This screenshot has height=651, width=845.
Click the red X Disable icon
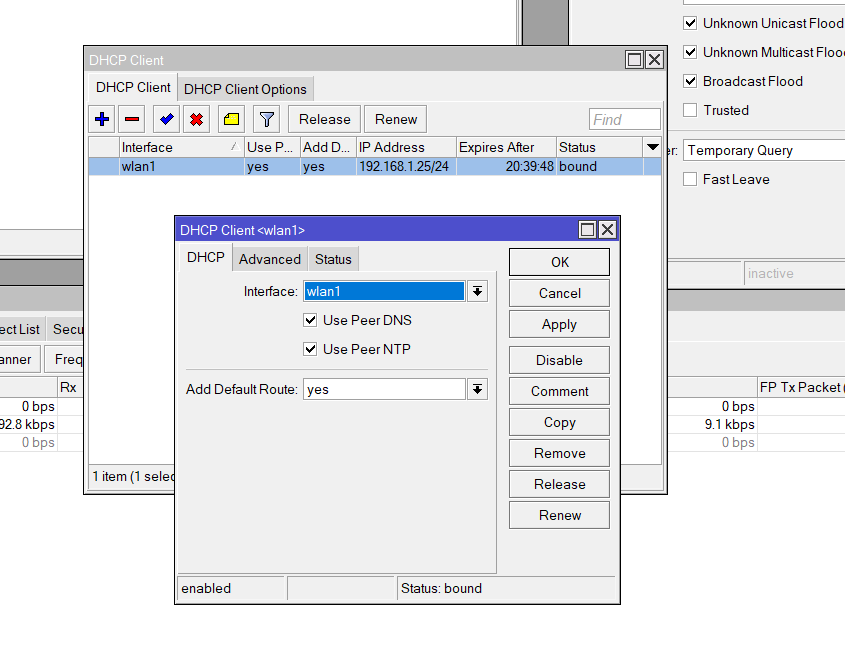click(197, 119)
